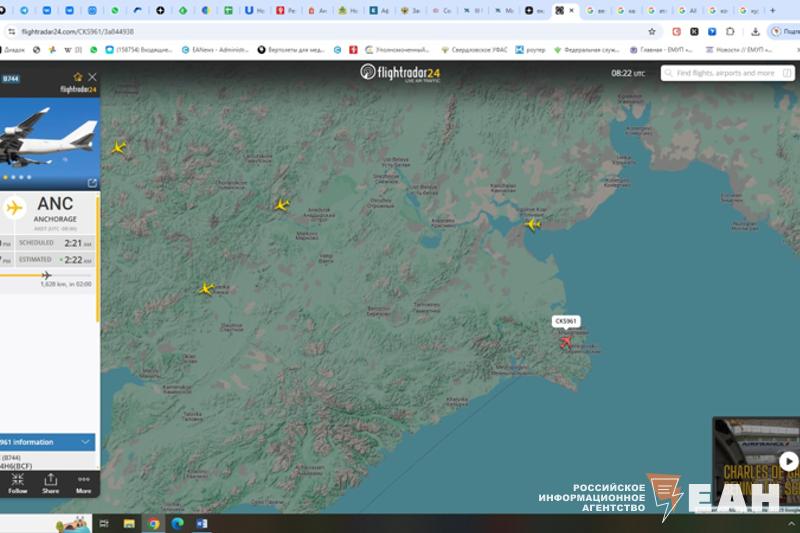
Task: Expand the flight information section chevron
Action: coord(86,441)
